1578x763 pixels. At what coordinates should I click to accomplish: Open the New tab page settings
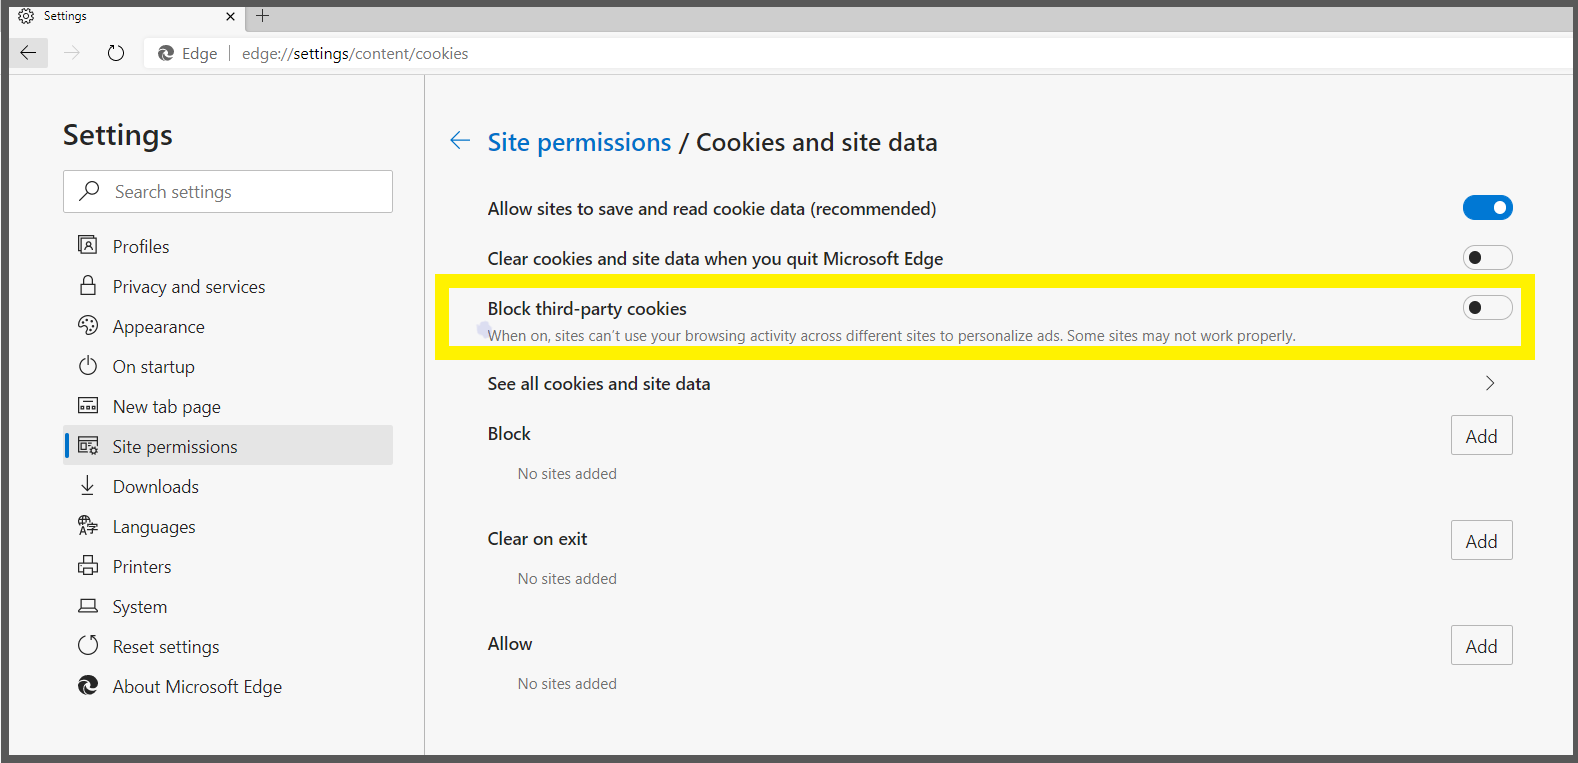point(228,406)
